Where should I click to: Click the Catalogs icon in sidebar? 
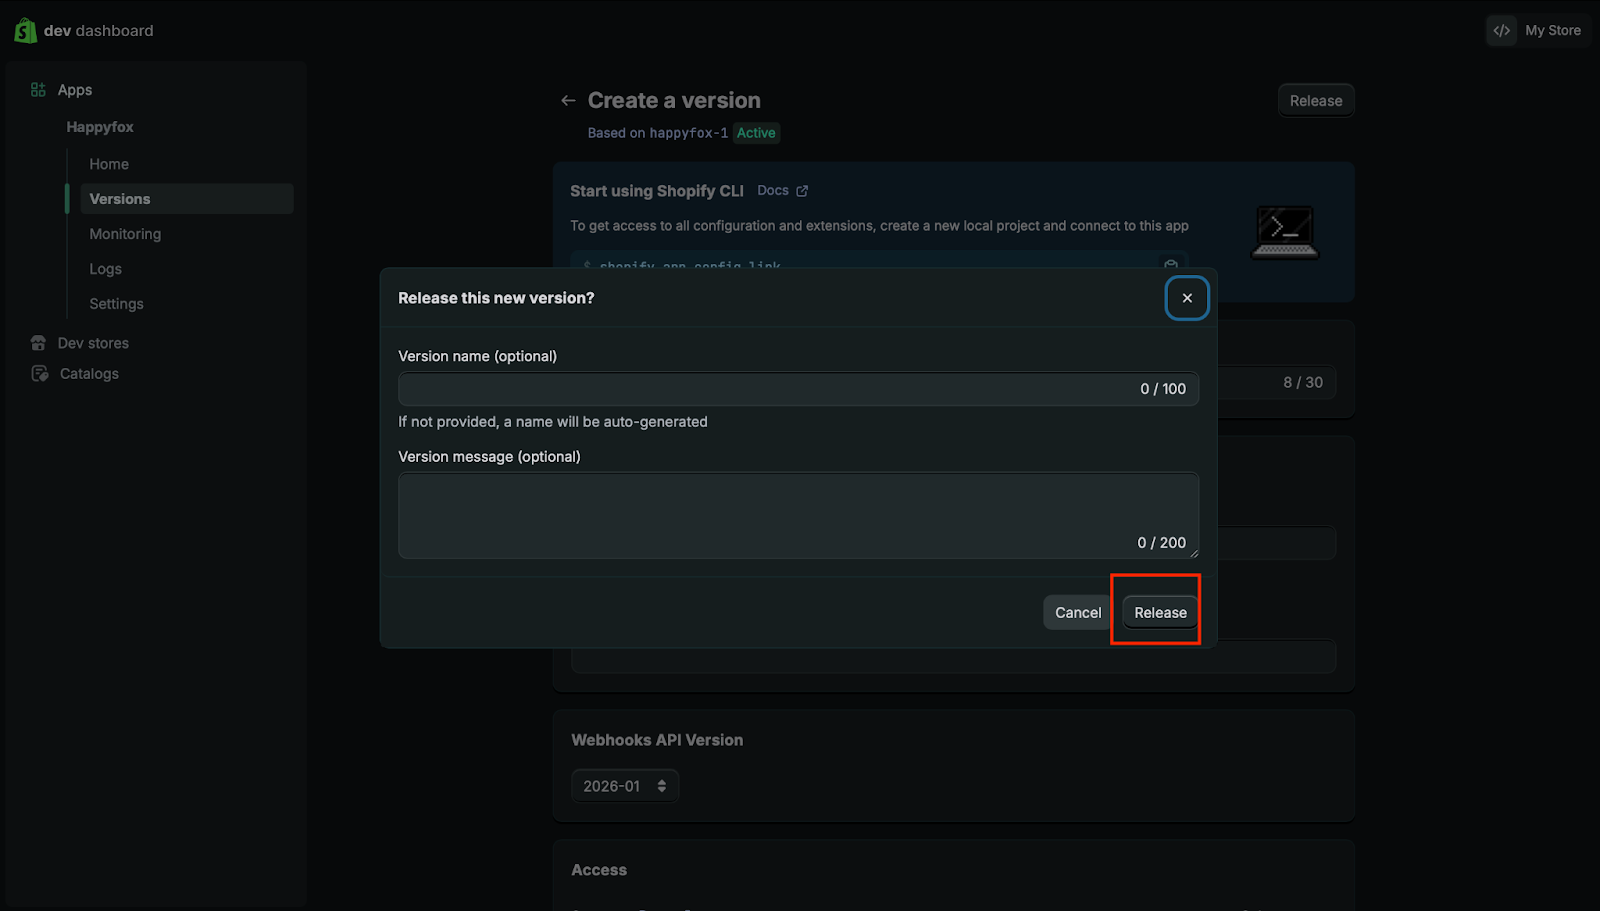[39, 374]
